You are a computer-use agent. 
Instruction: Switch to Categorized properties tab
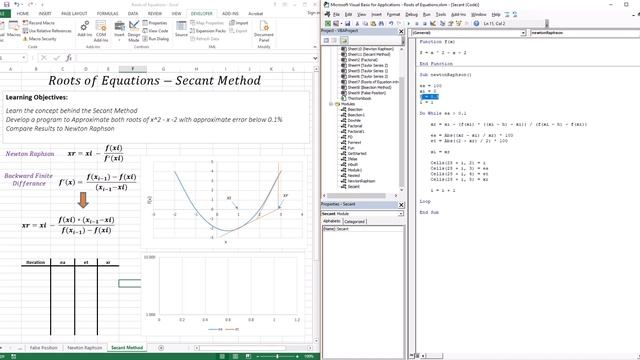click(x=355, y=221)
